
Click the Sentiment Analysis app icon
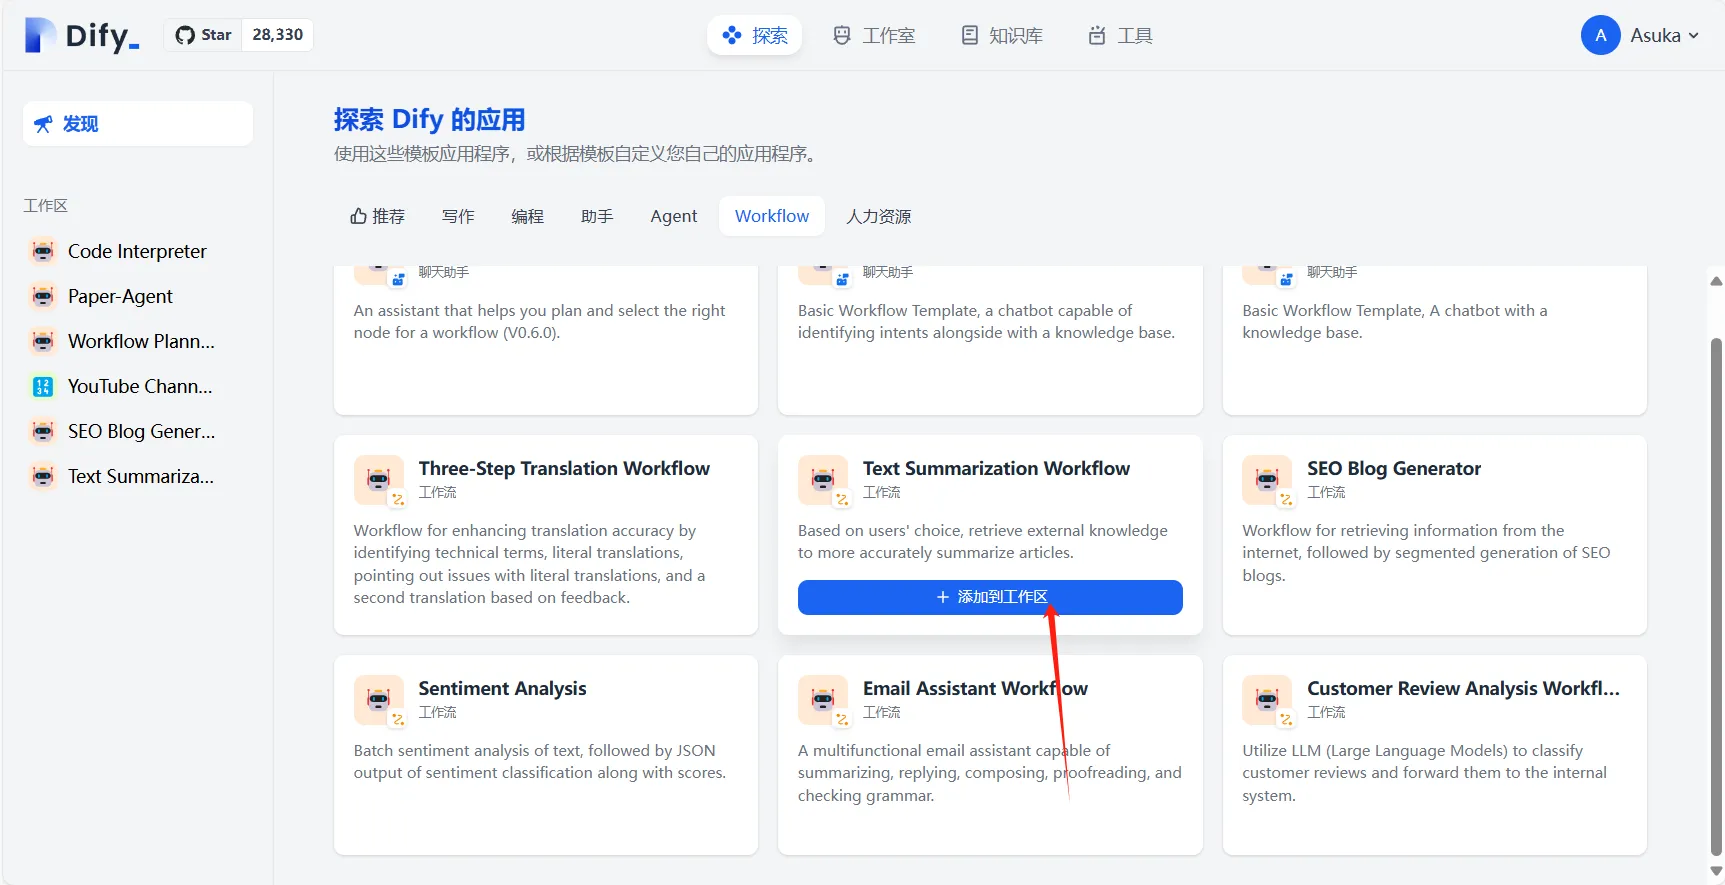pos(379,700)
